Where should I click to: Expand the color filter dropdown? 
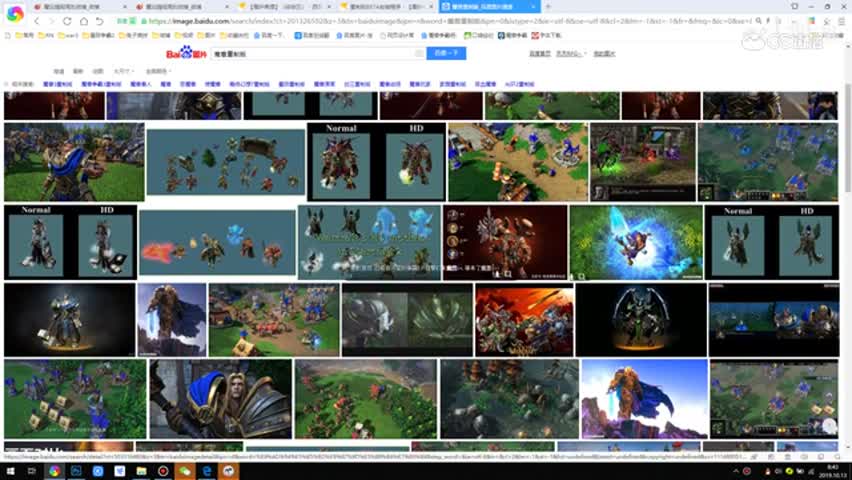[158, 71]
